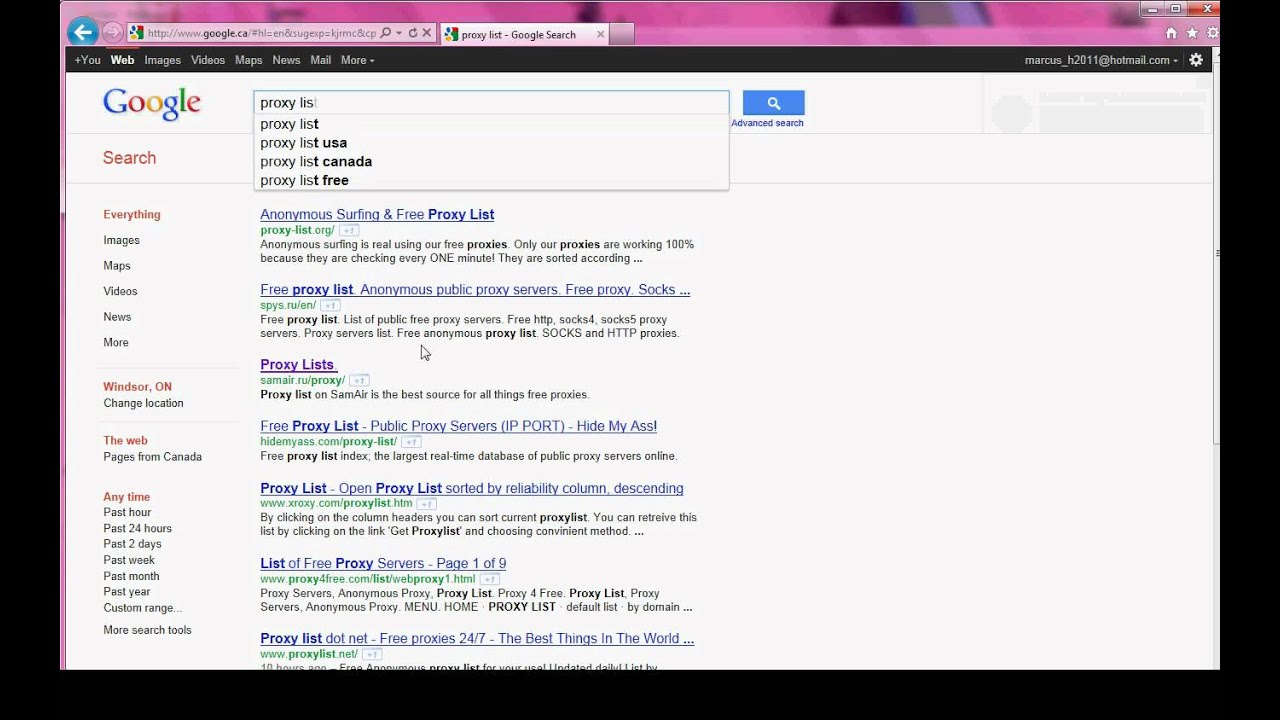Limit results to Past year

(x=127, y=592)
